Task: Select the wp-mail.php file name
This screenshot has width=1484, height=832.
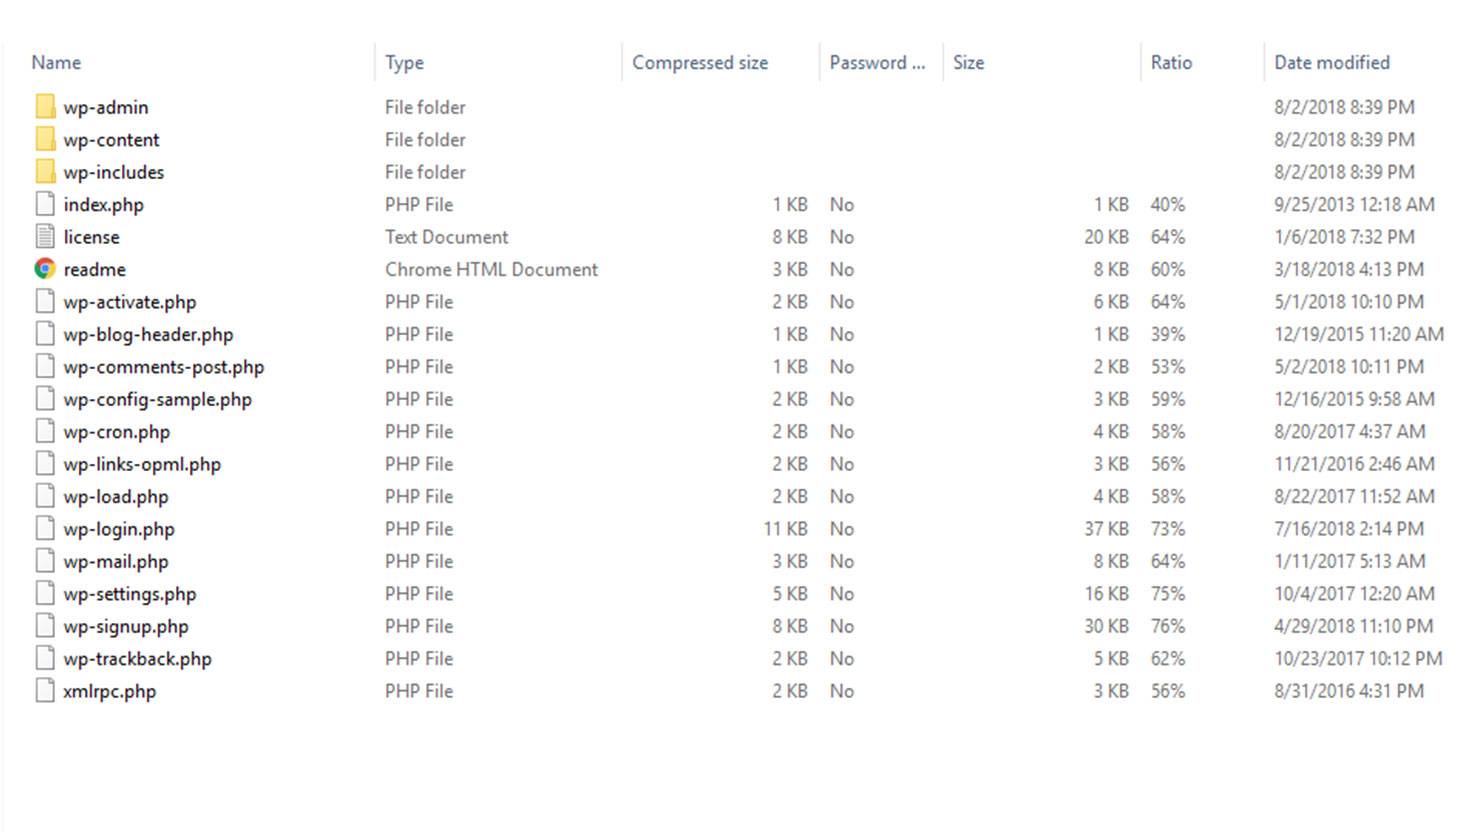Action: coord(116,562)
